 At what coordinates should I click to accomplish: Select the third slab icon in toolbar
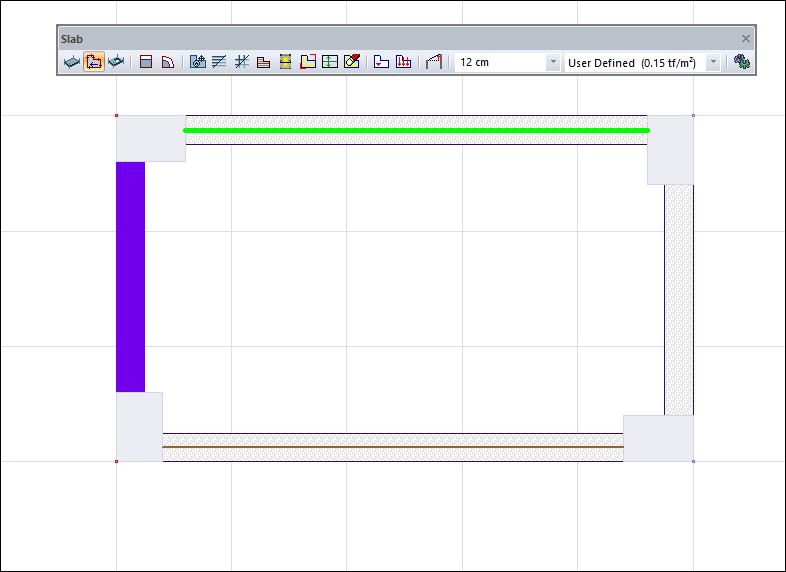click(117, 62)
